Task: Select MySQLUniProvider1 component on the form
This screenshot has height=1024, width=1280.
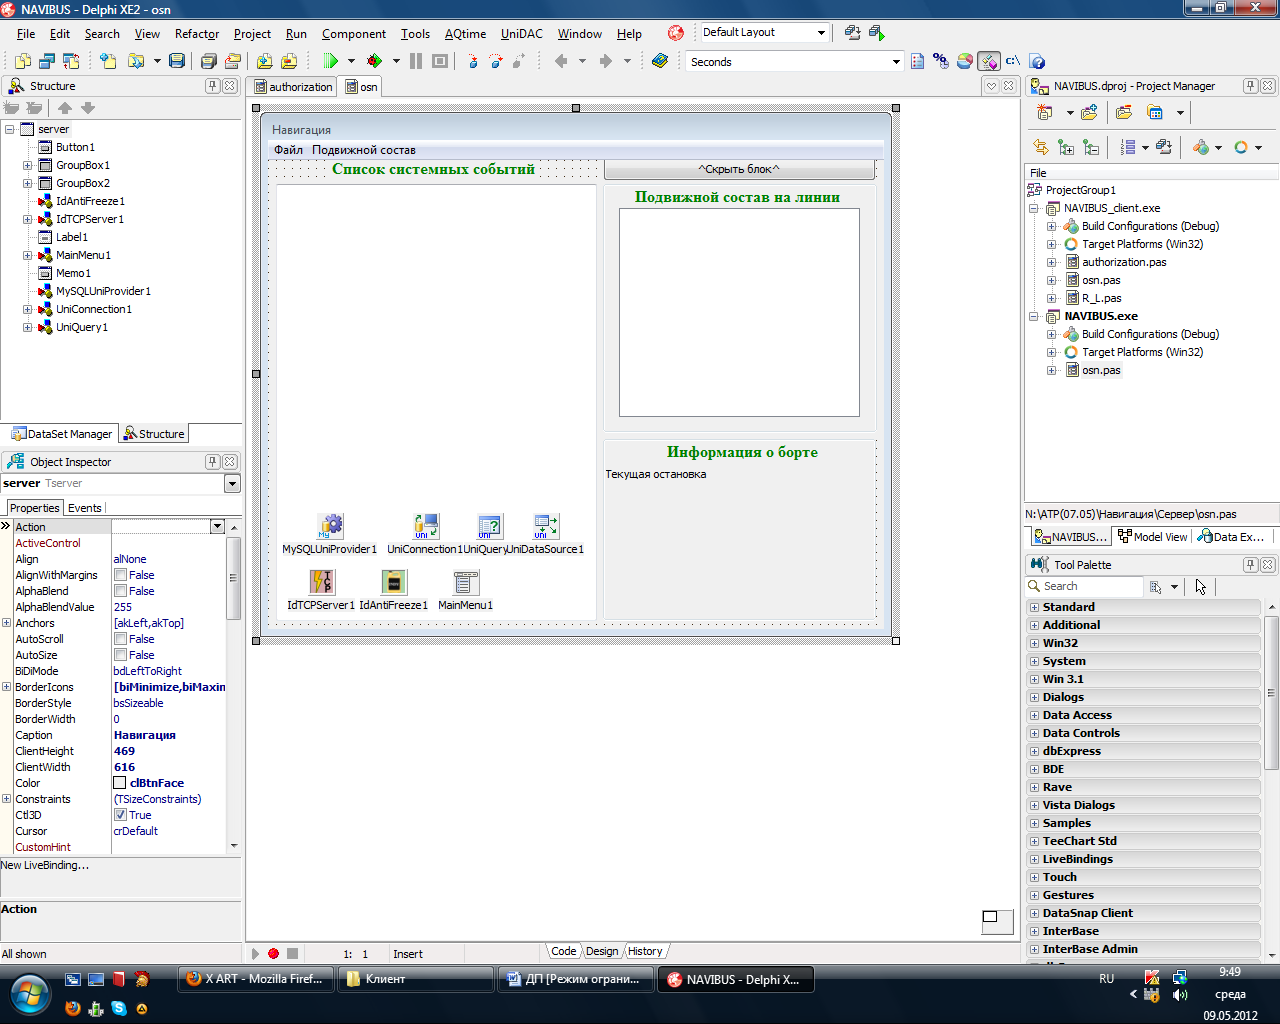Action: (x=330, y=527)
